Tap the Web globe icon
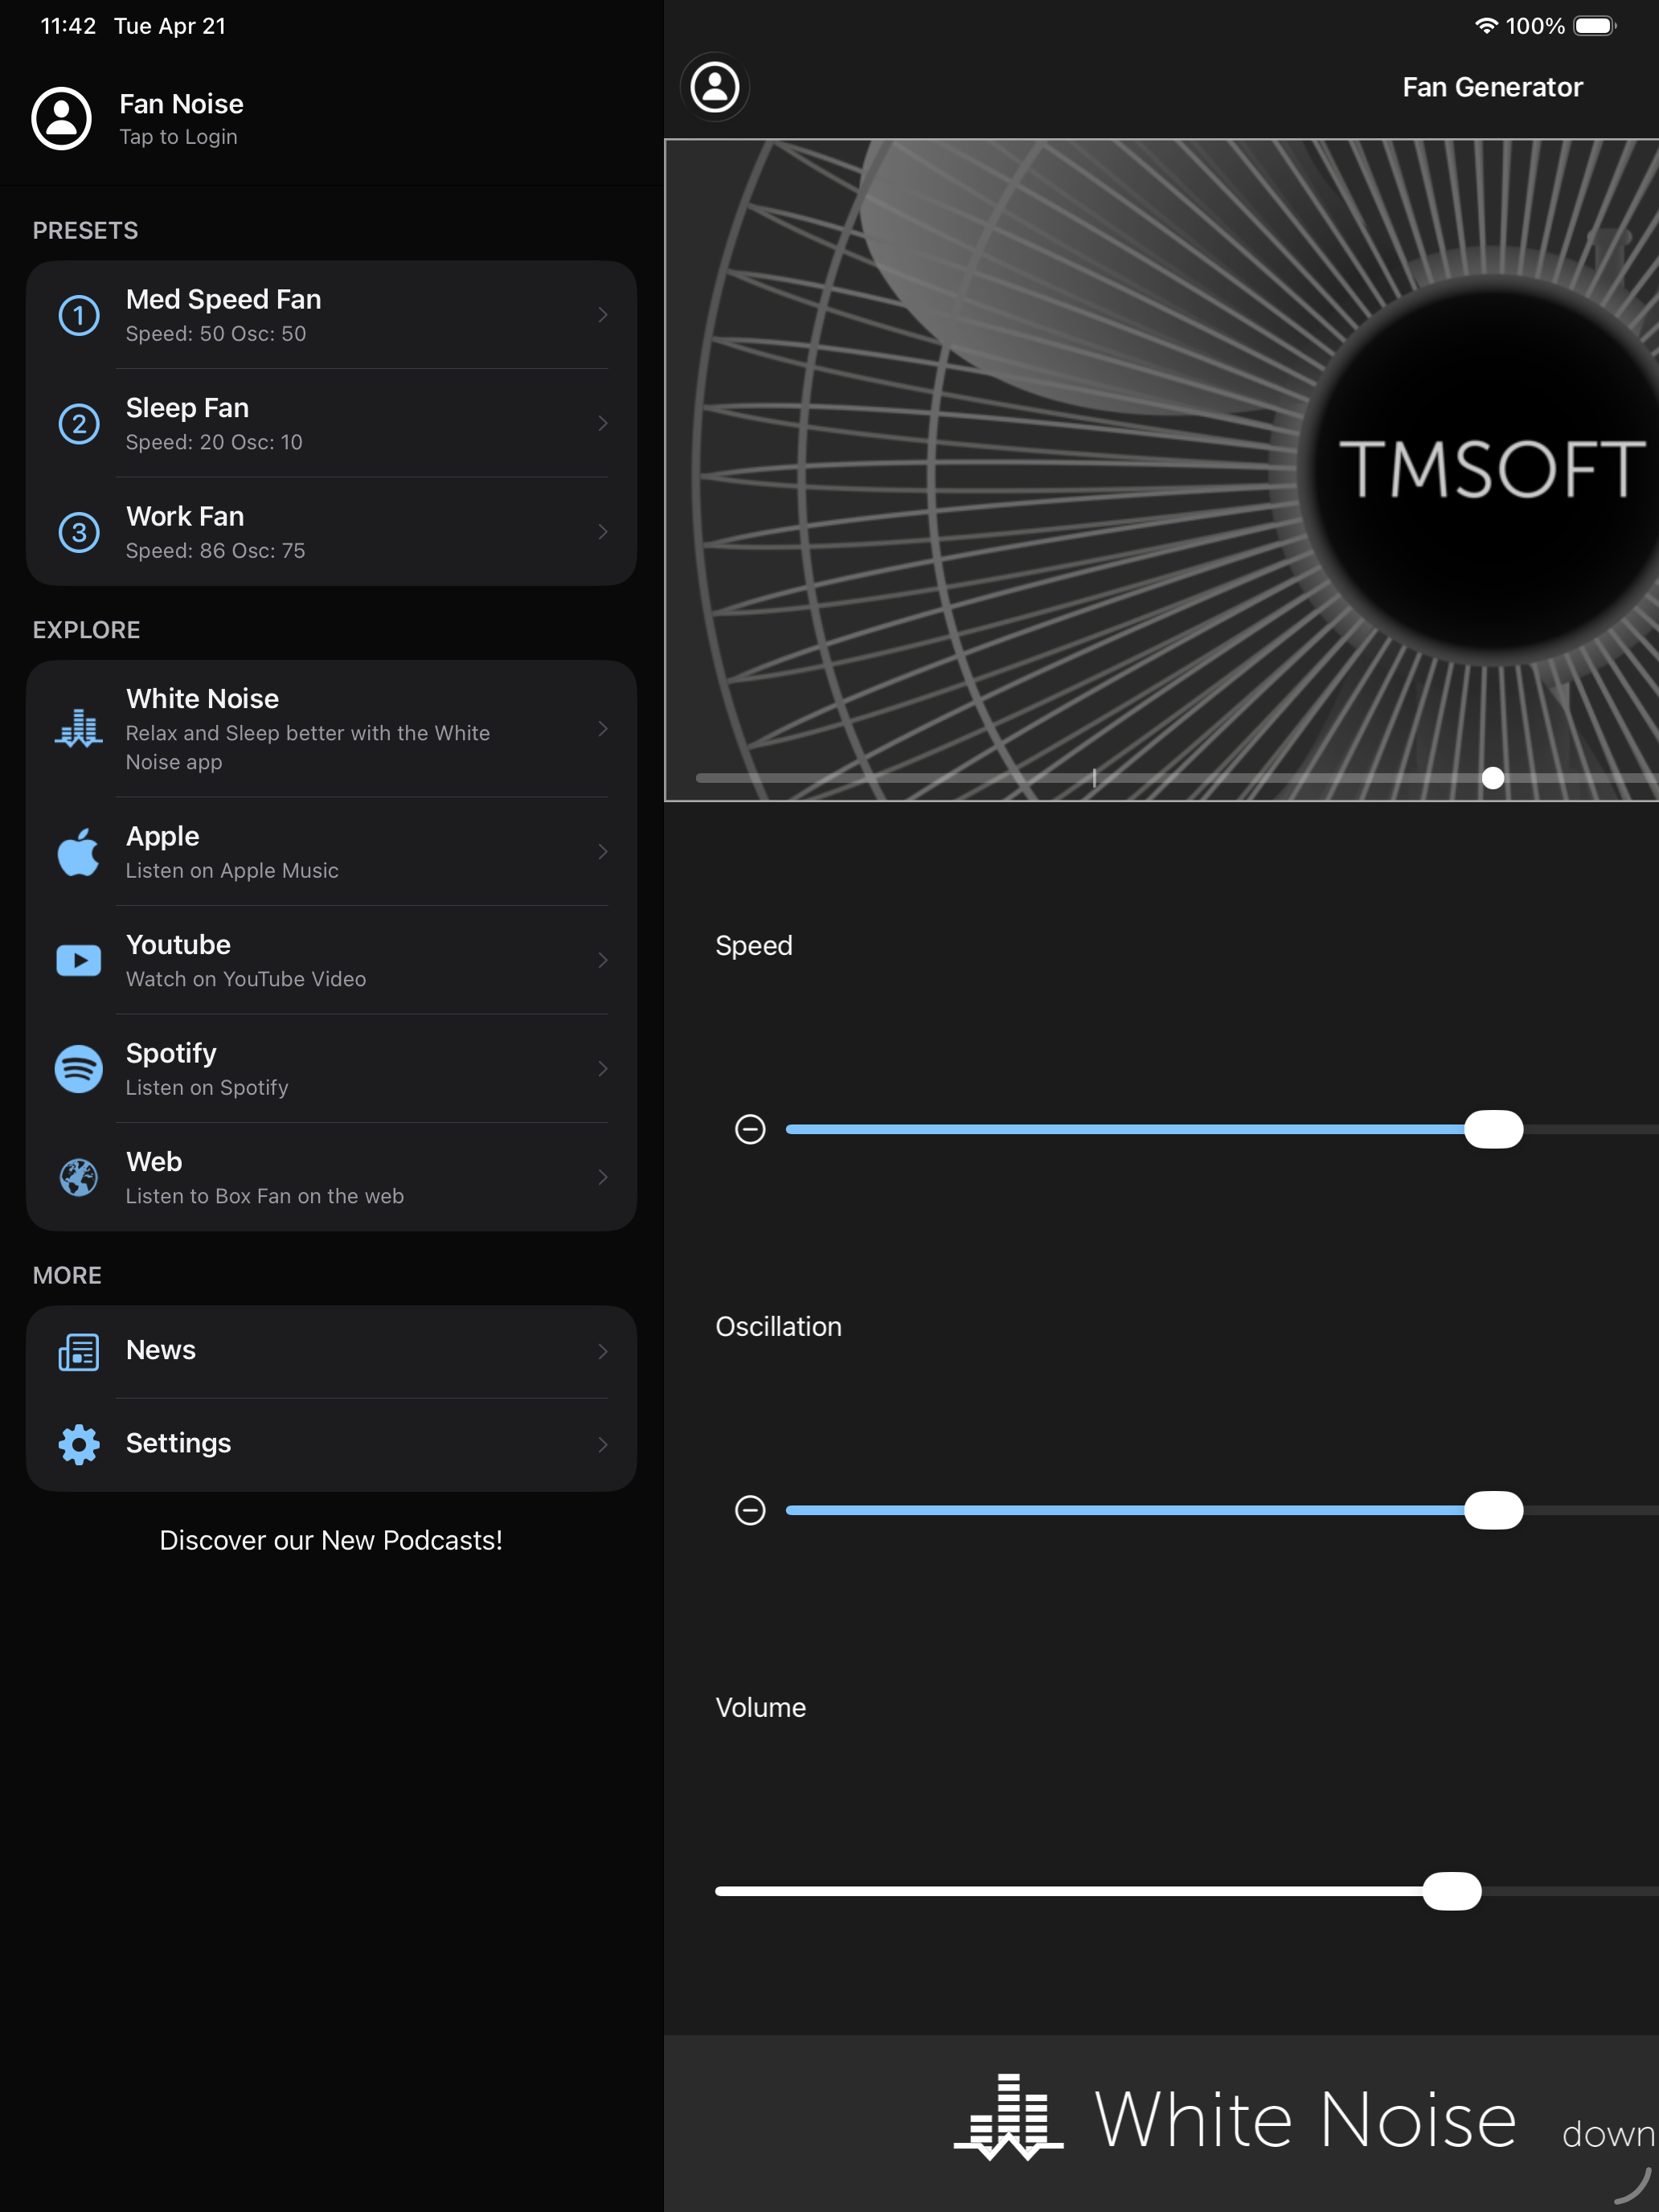The height and width of the screenshot is (2212, 1659). pyautogui.click(x=79, y=1178)
